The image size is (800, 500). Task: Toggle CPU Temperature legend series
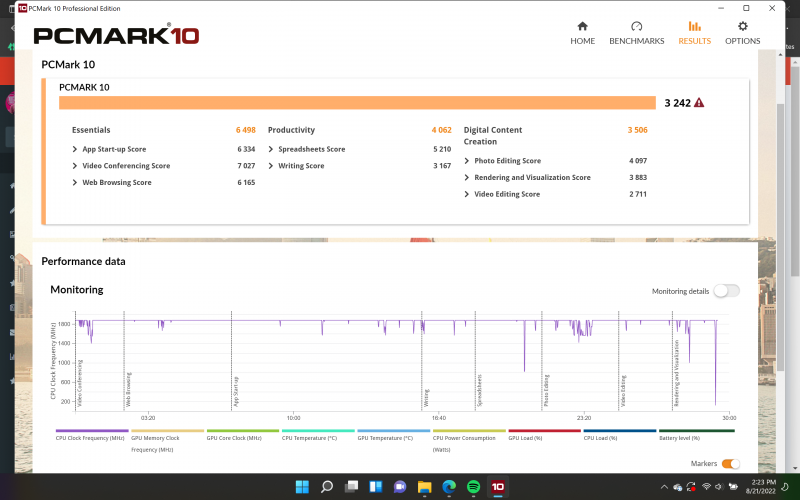point(318,435)
